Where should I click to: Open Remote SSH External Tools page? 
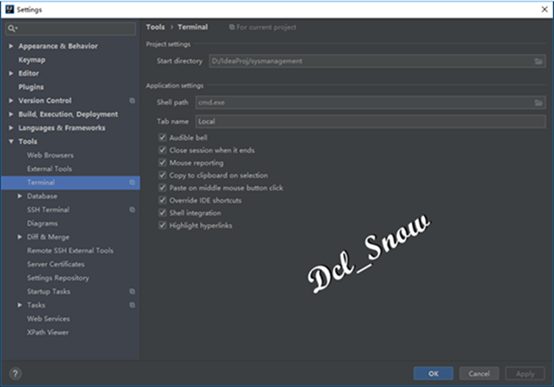[70, 251]
